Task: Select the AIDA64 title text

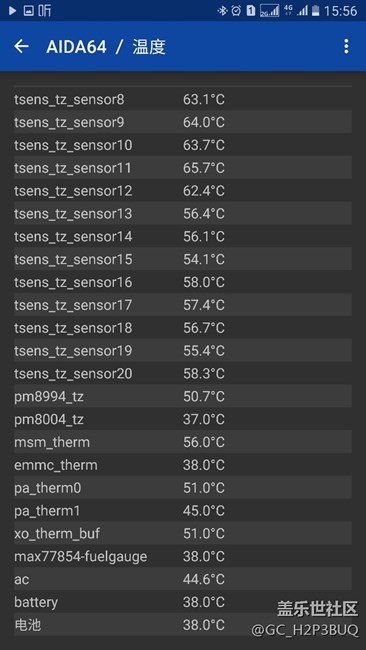Action: (76, 47)
